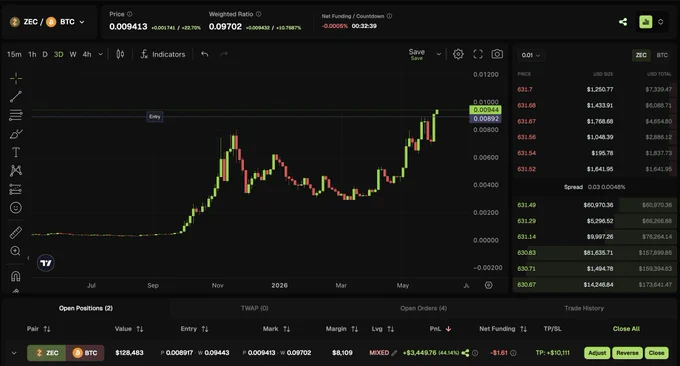Switch to the TWAP (0) tab
The width and height of the screenshot is (680, 366).
[255, 308]
